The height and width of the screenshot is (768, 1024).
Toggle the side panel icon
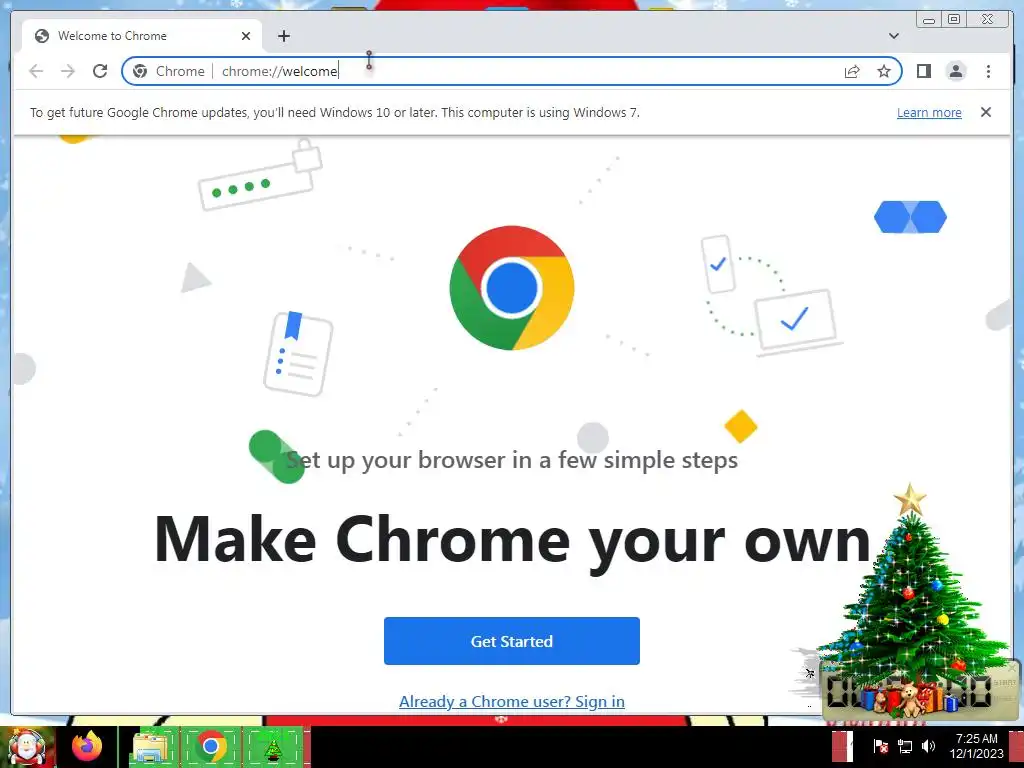[923, 71]
